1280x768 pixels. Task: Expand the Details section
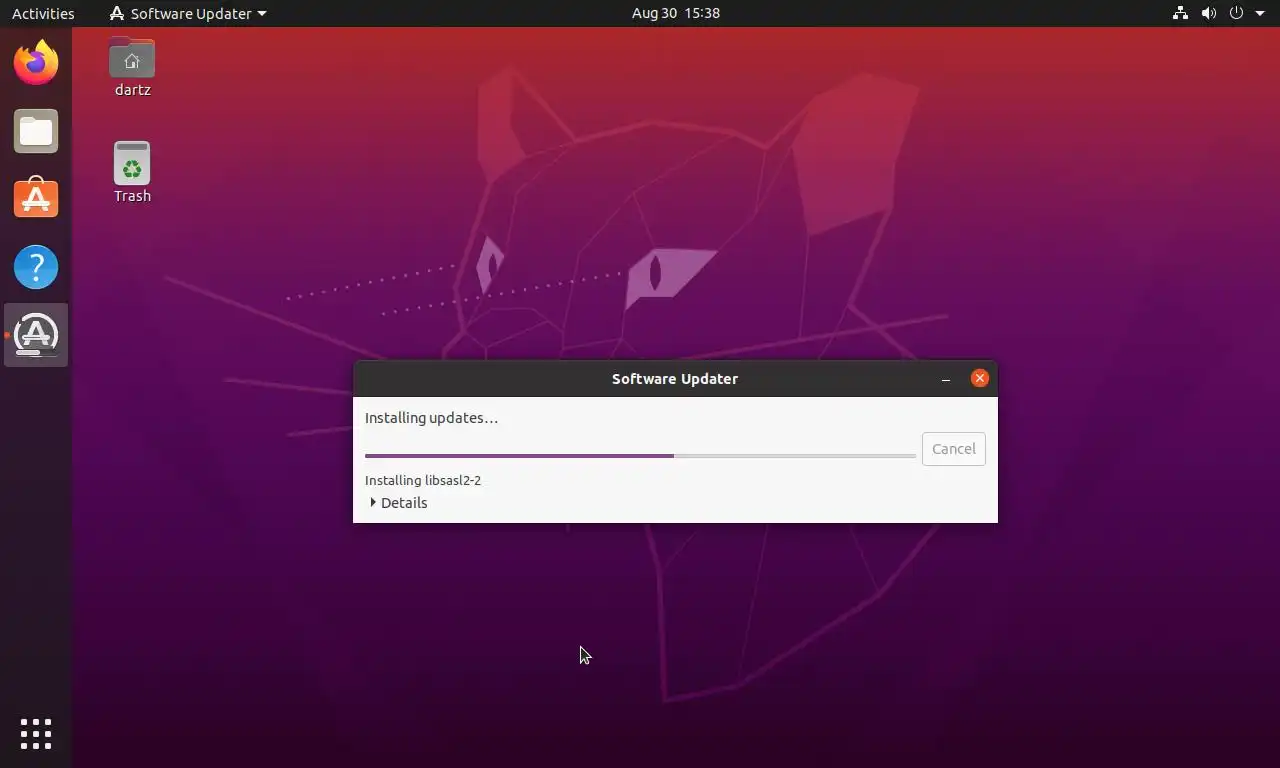tap(398, 503)
